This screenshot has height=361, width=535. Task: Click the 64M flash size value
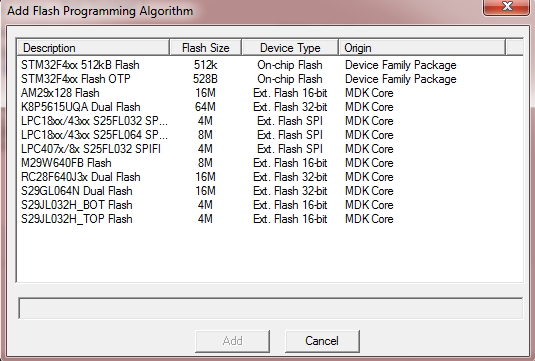205,107
